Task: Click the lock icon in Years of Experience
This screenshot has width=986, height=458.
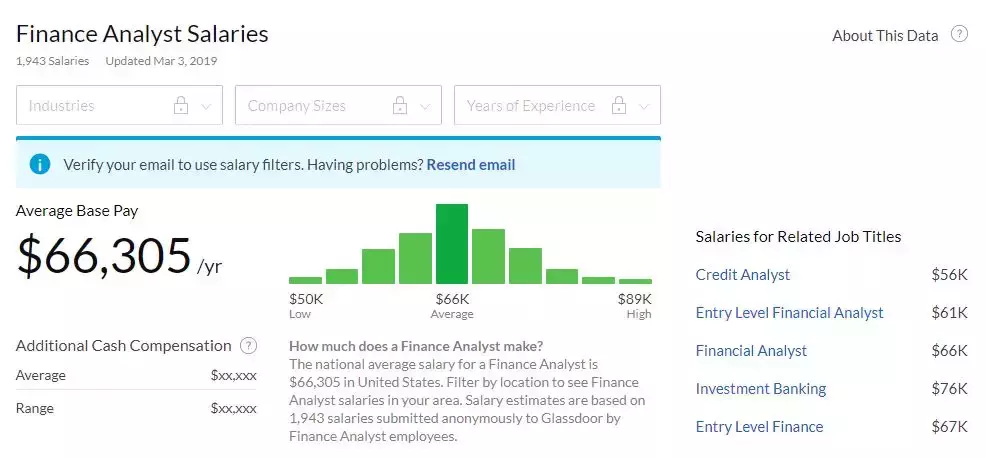Action: tap(619, 106)
